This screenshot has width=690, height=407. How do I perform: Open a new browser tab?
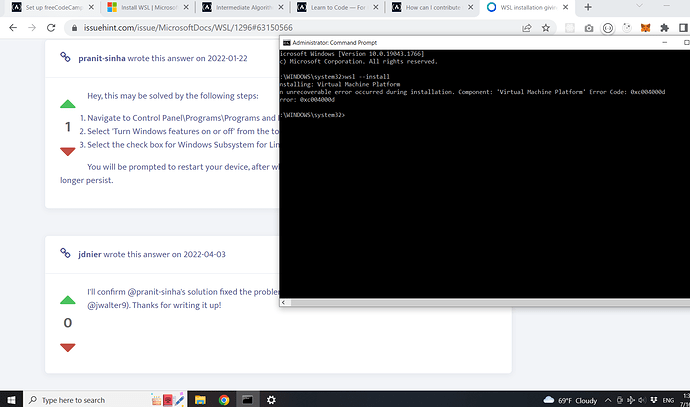tap(588, 7)
